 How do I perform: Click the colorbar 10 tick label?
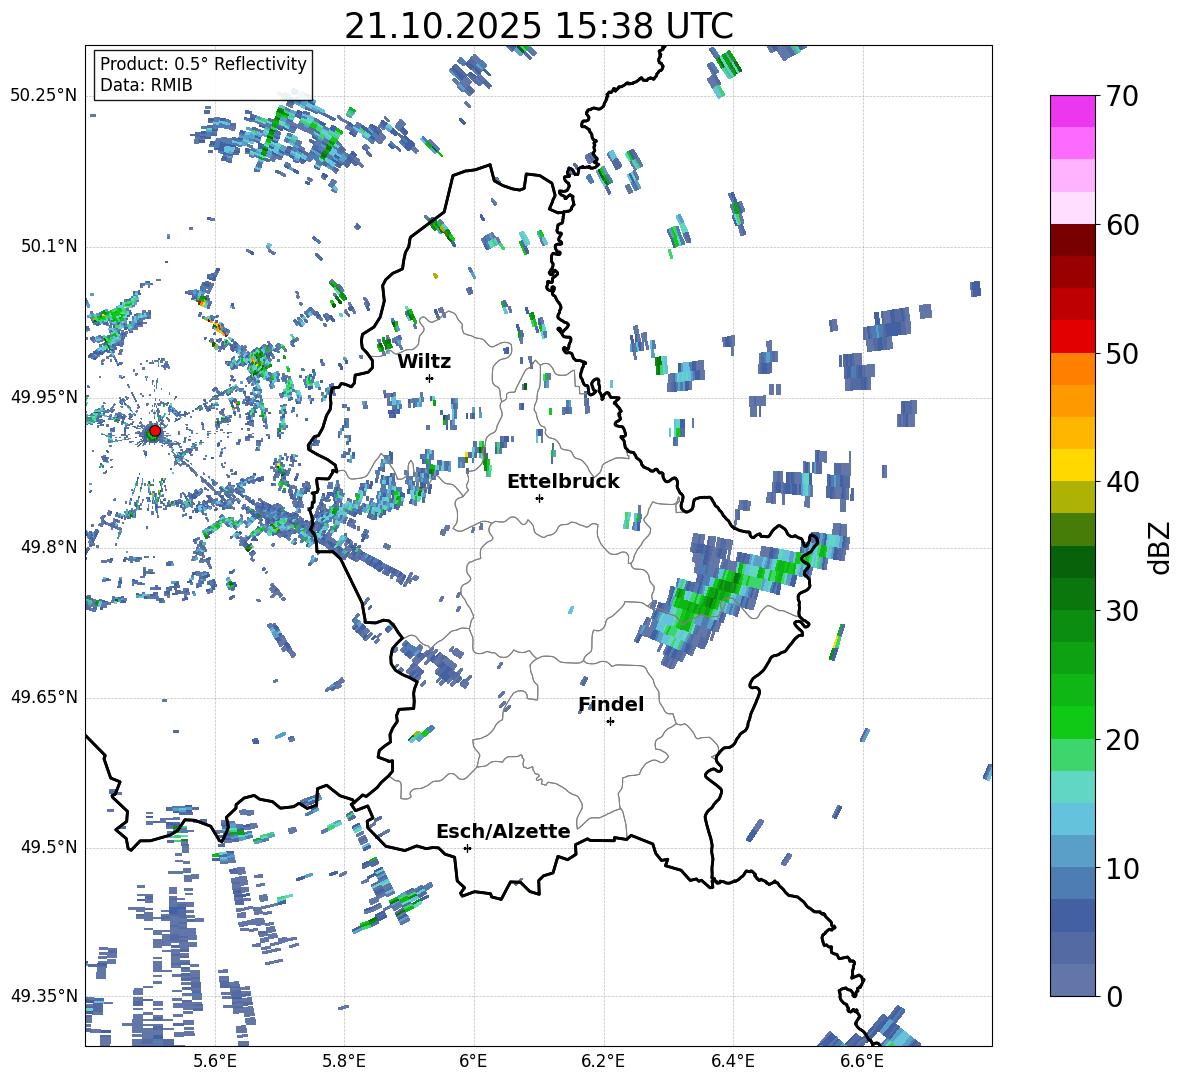pyautogui.click(x=1122, y=868)
